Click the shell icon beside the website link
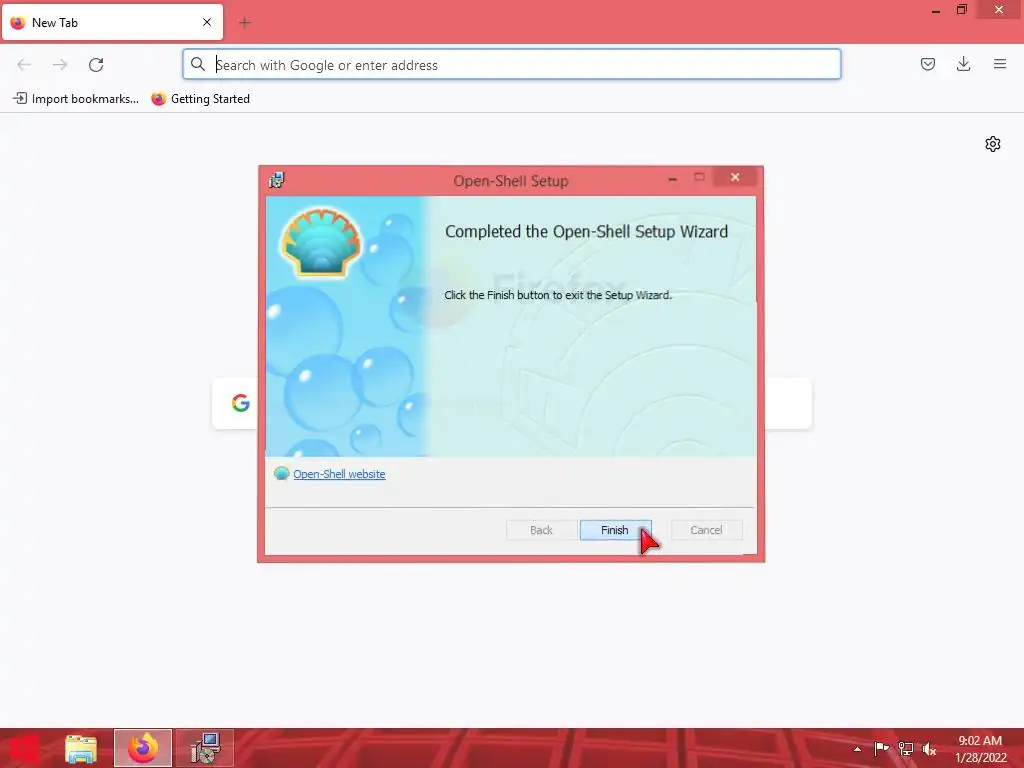Viewport: 1024px width, 768px height. pos(281,473)
